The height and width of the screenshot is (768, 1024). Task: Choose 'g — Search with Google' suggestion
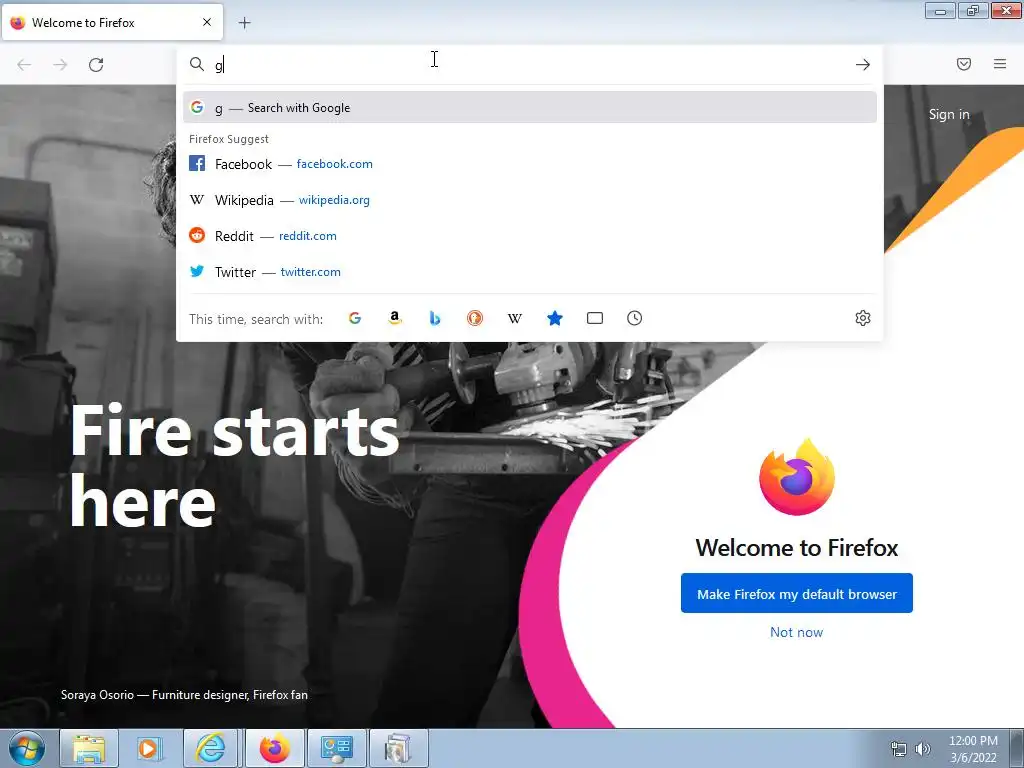tap(530, 108)
